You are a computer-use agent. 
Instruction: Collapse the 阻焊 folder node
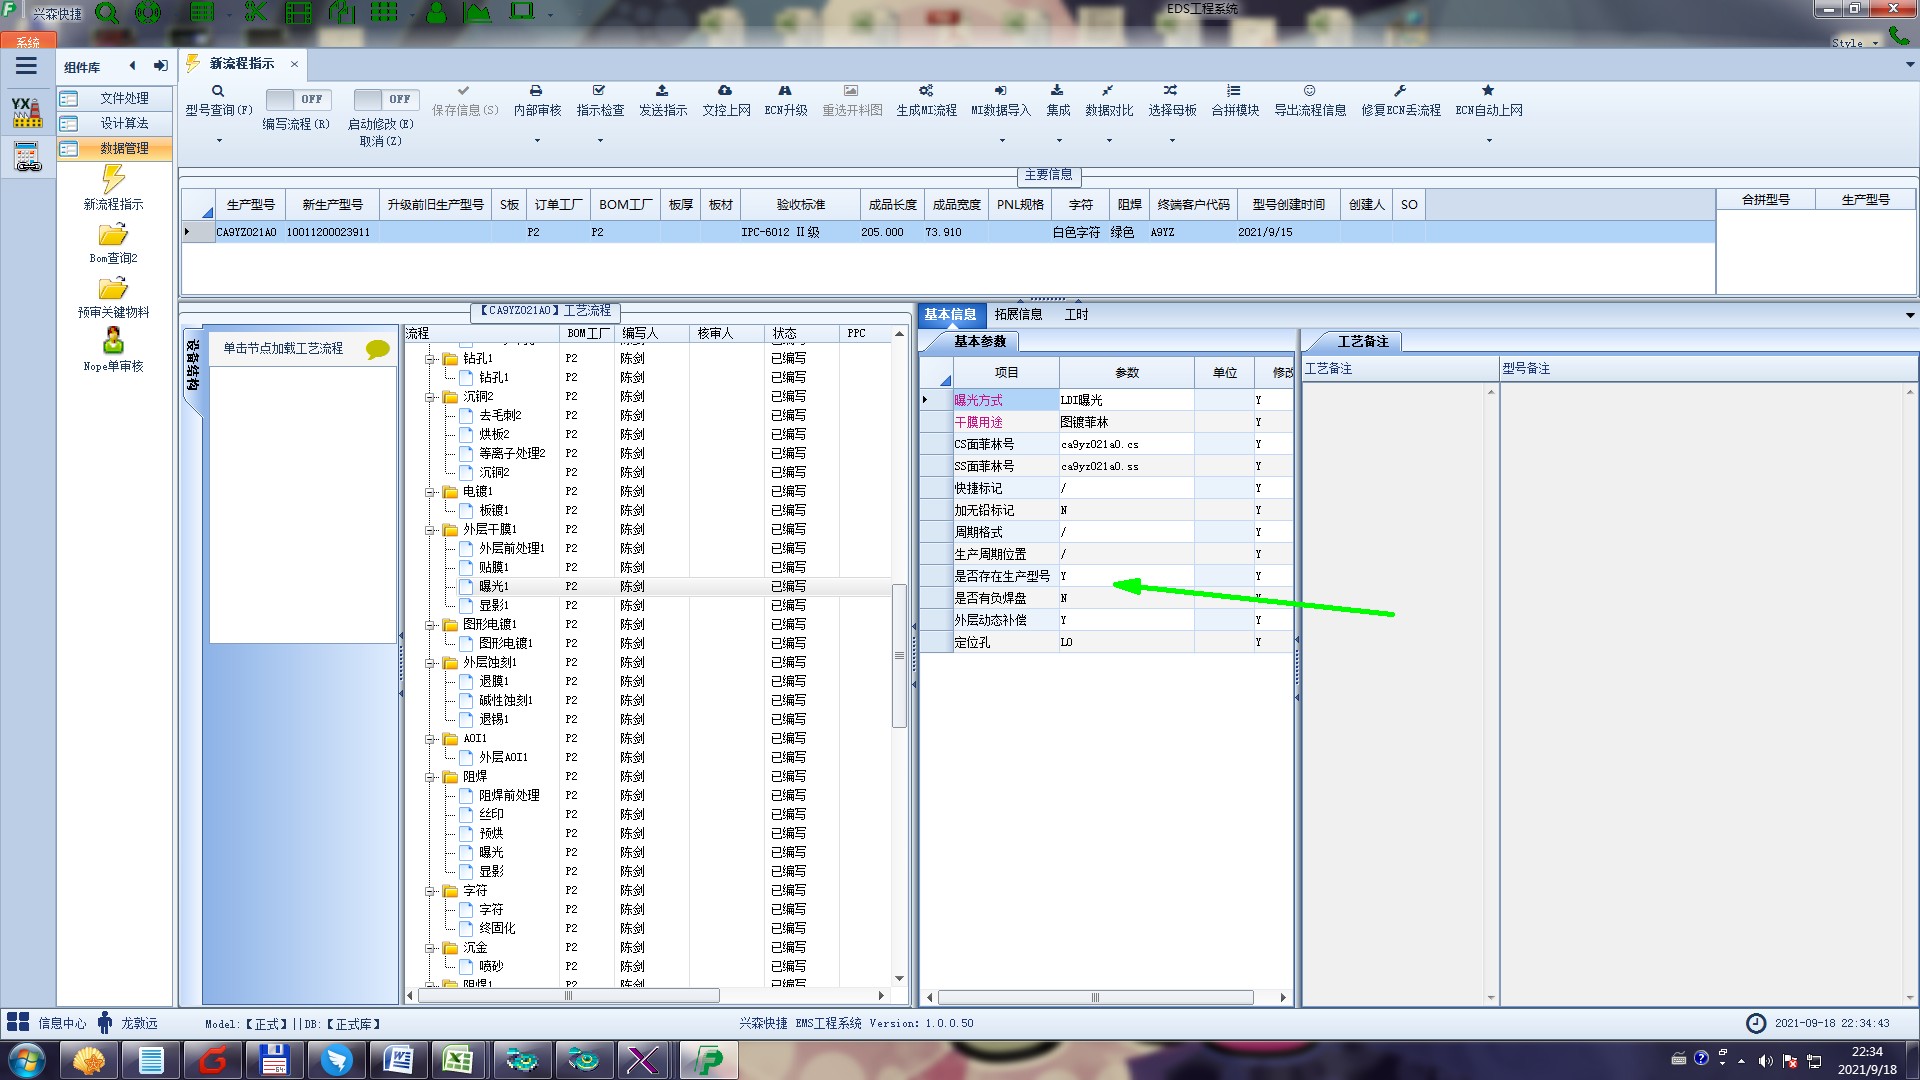[x=430, y=776]
